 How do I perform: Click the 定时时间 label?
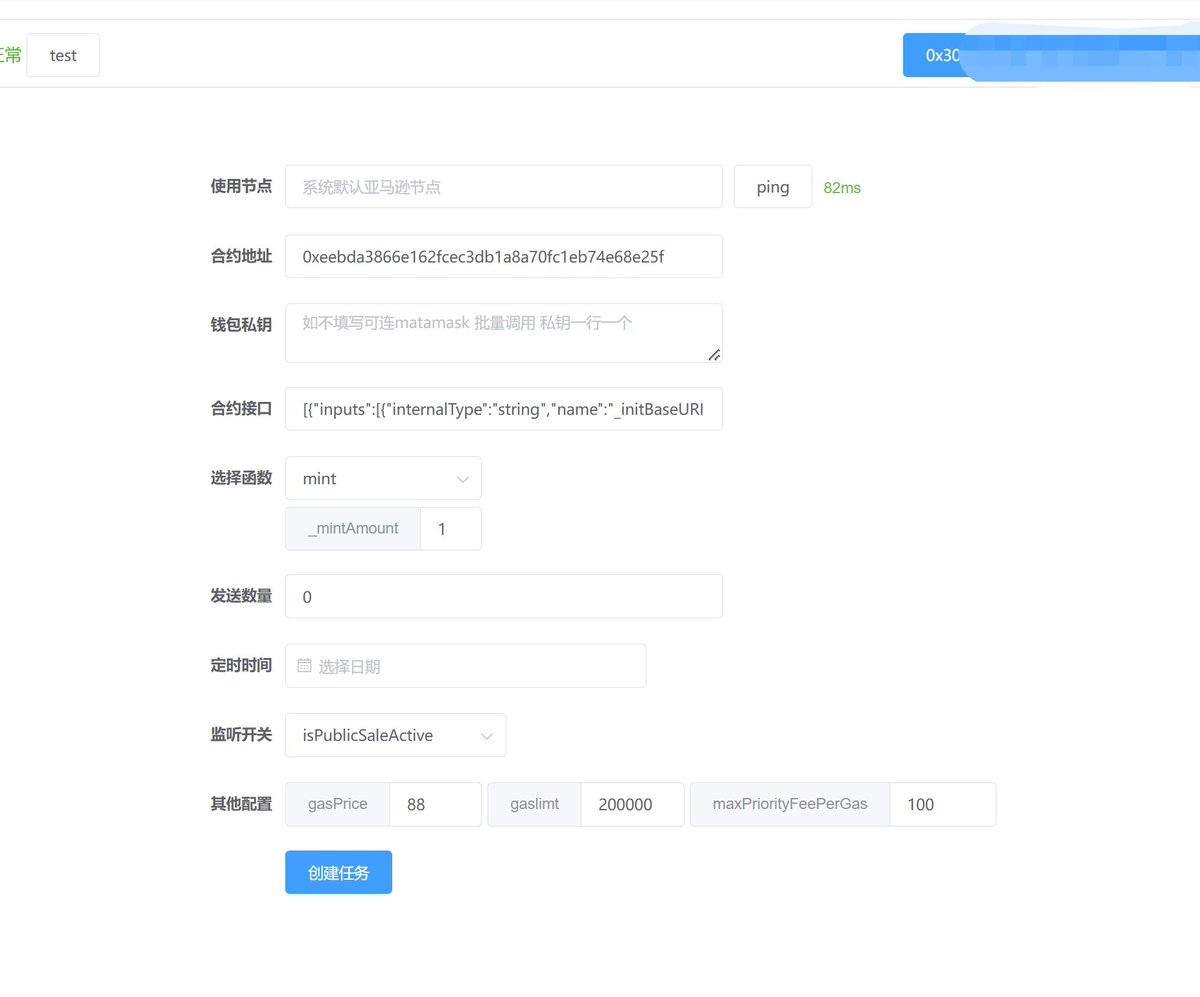241,665
